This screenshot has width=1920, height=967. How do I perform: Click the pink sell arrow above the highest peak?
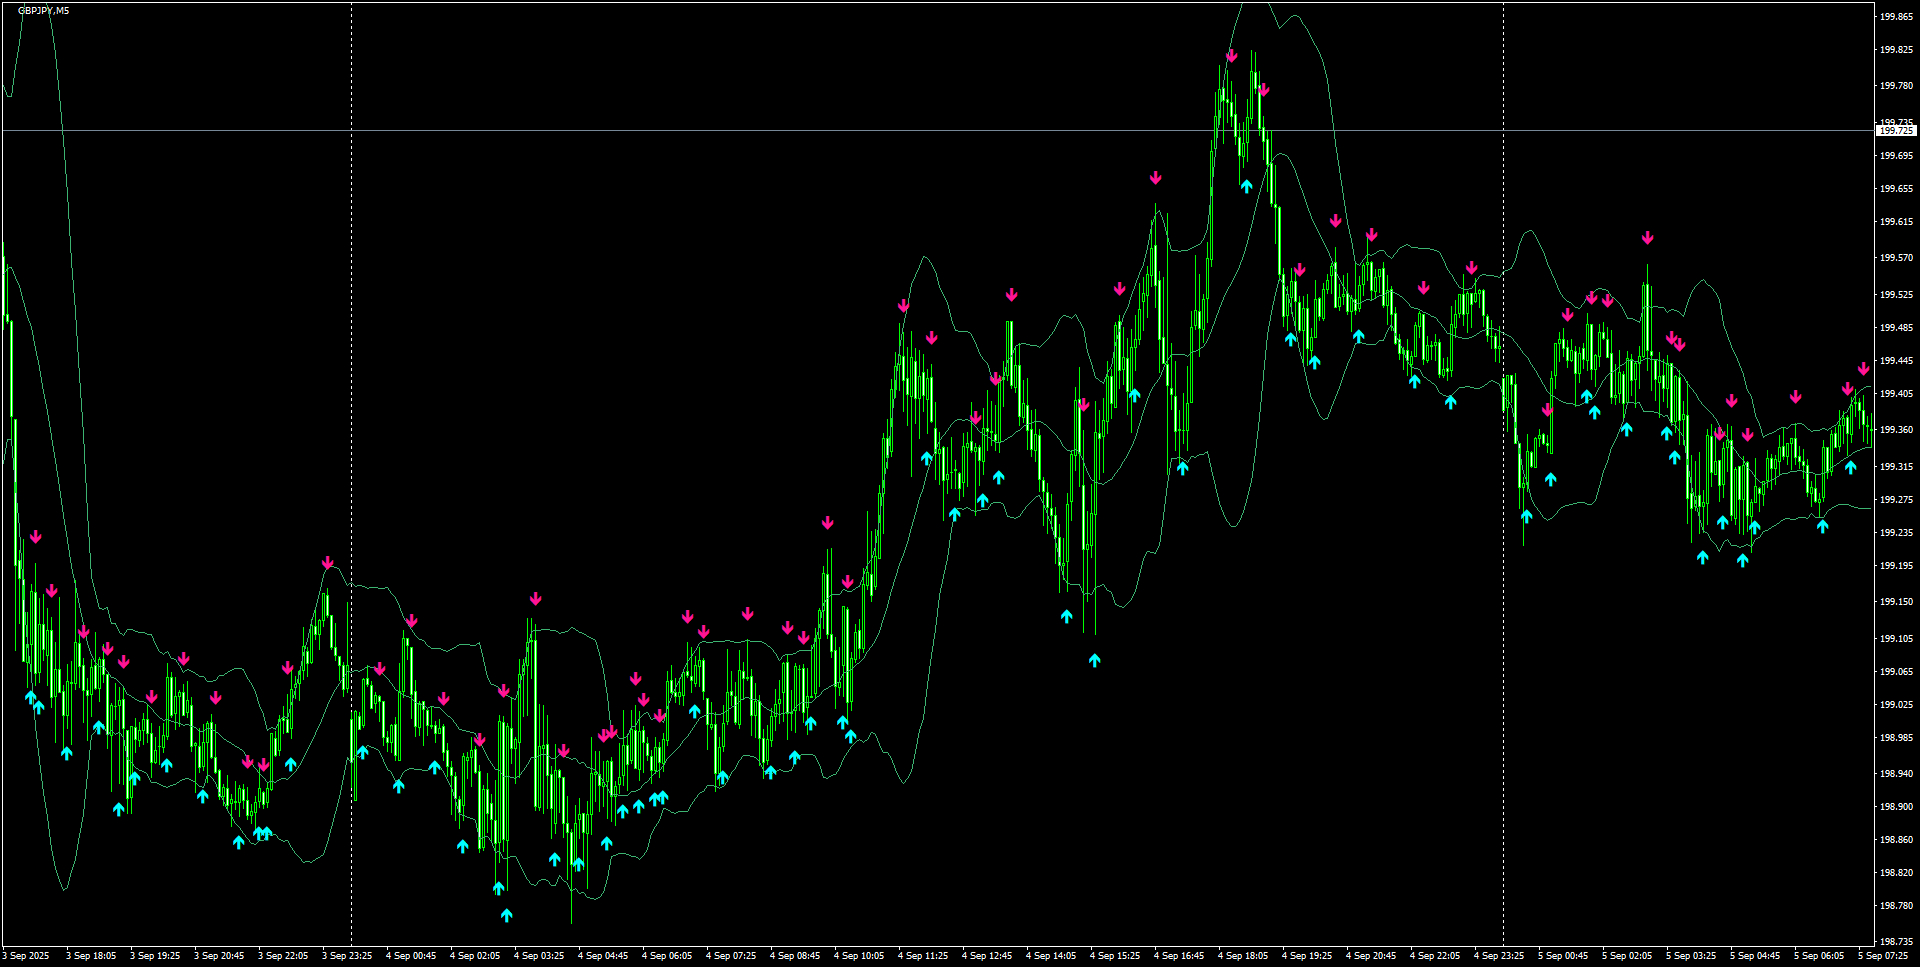[x=1232, y=55]
